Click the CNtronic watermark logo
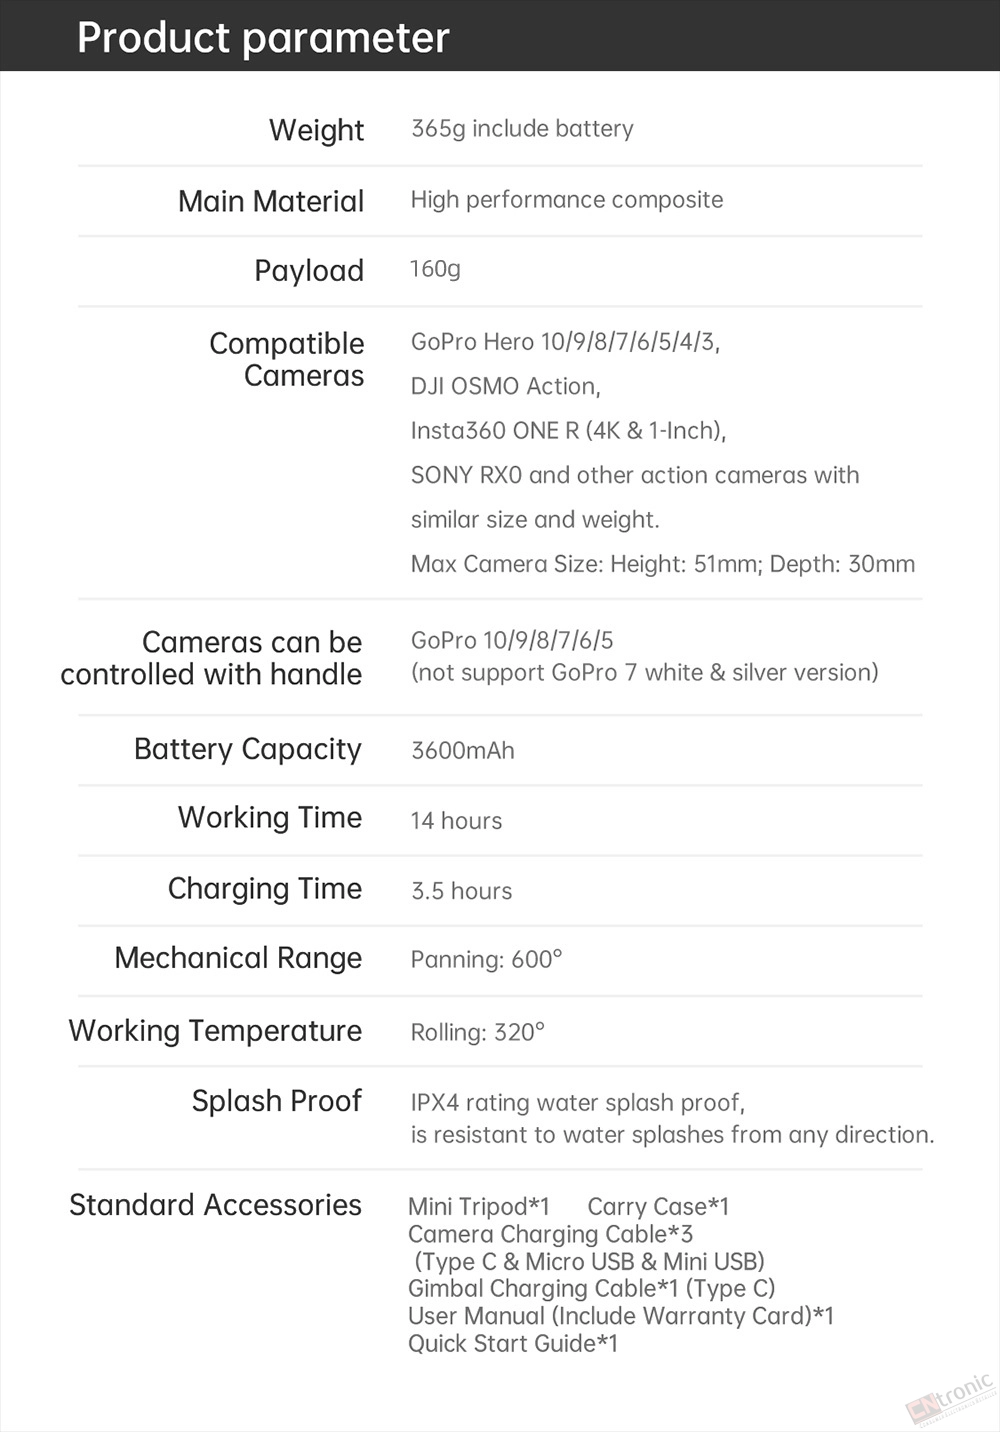 coord(950,1397)
